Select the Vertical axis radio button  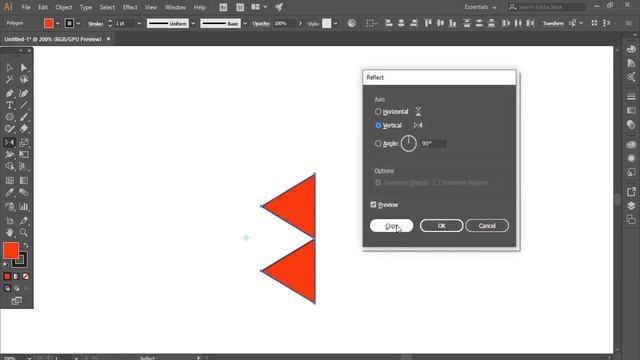378,125
